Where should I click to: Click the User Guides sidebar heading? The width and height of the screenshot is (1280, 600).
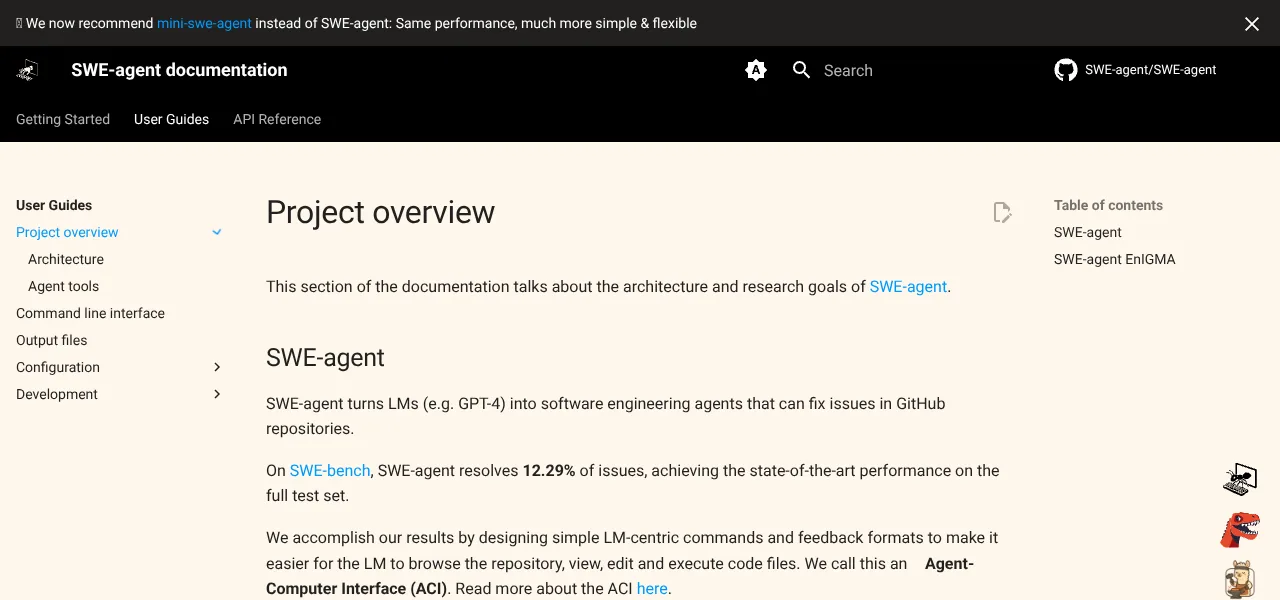[x=54, y=205]
